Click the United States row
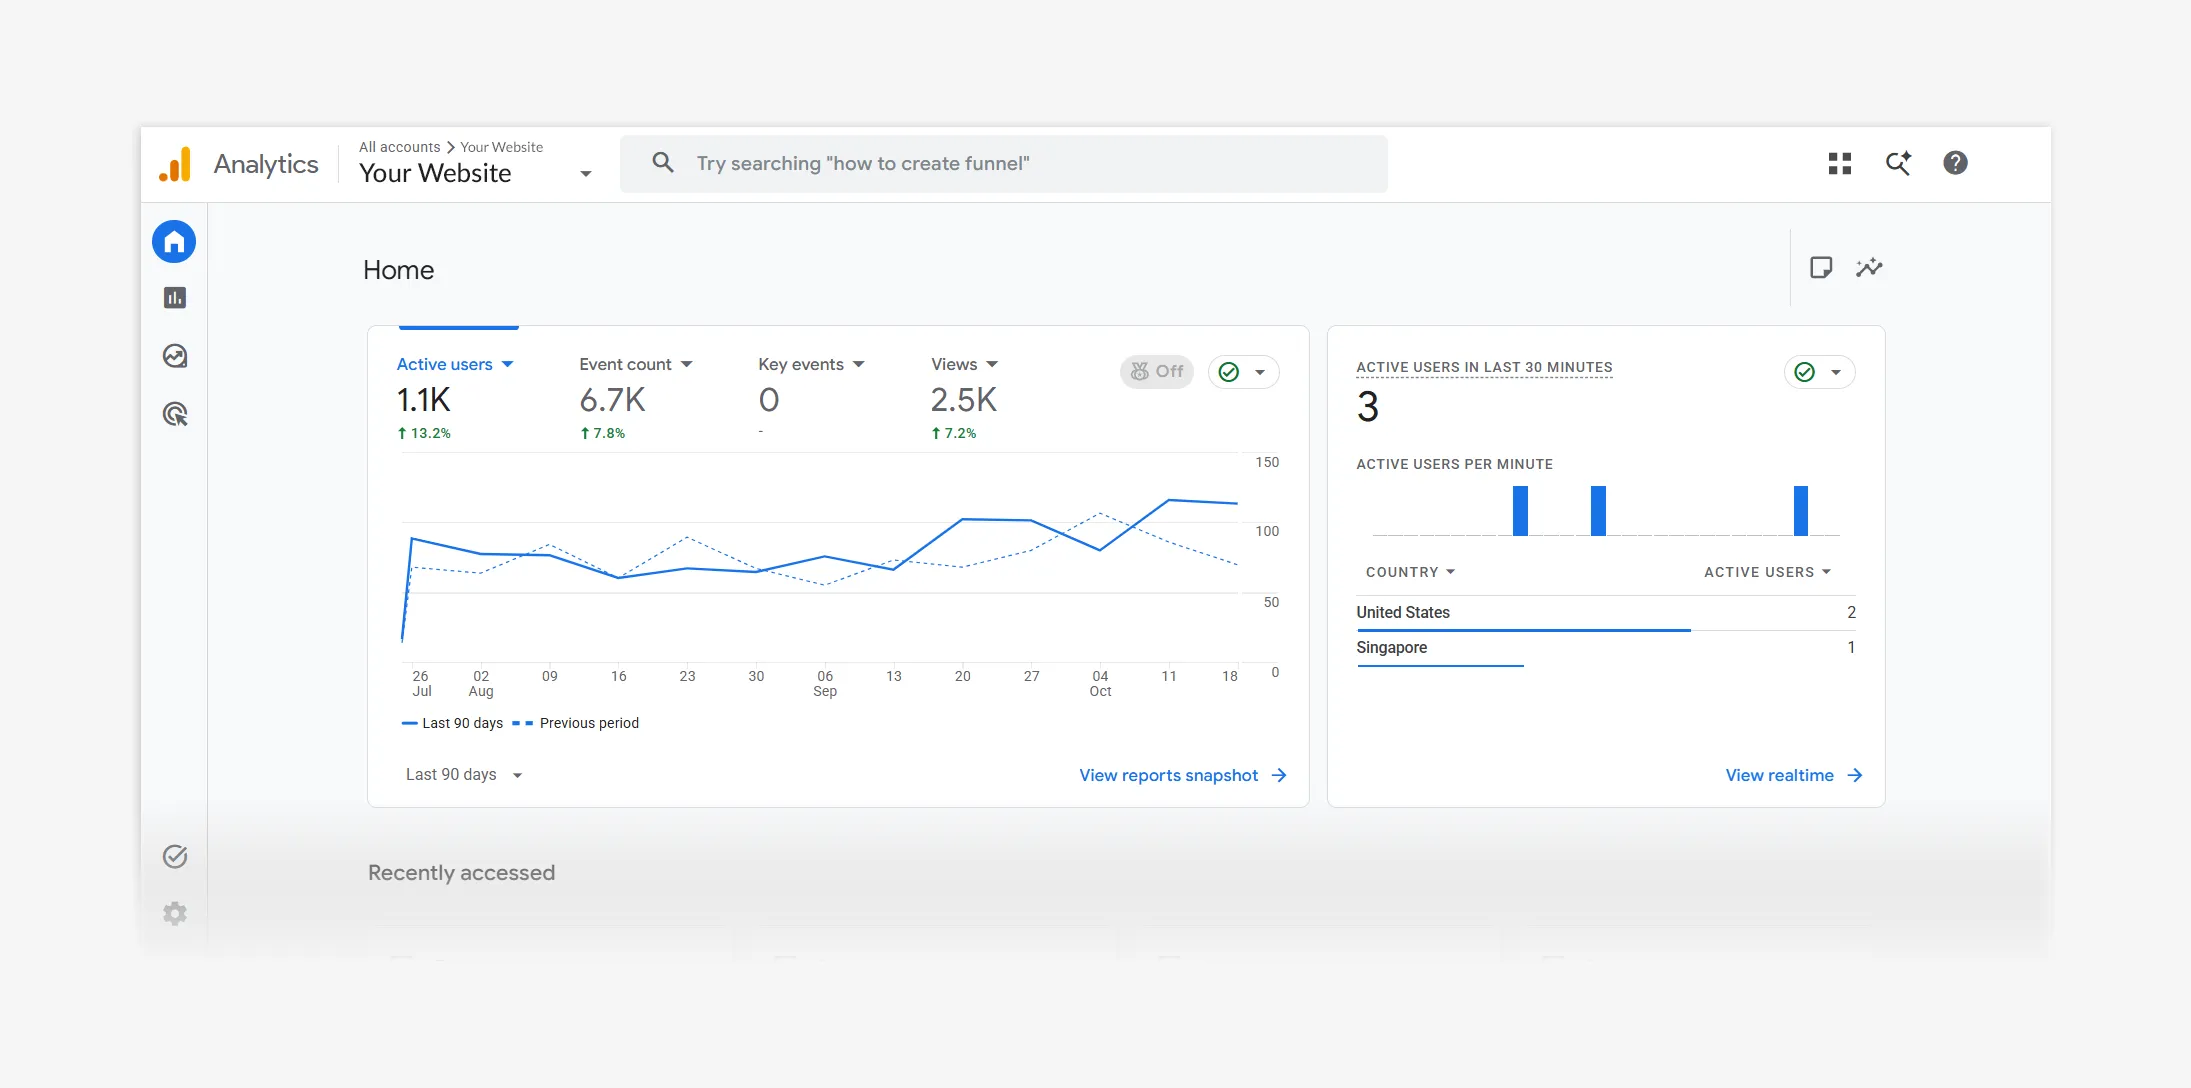The height and width of the screenshot is (1088, 2191). 1606,613
